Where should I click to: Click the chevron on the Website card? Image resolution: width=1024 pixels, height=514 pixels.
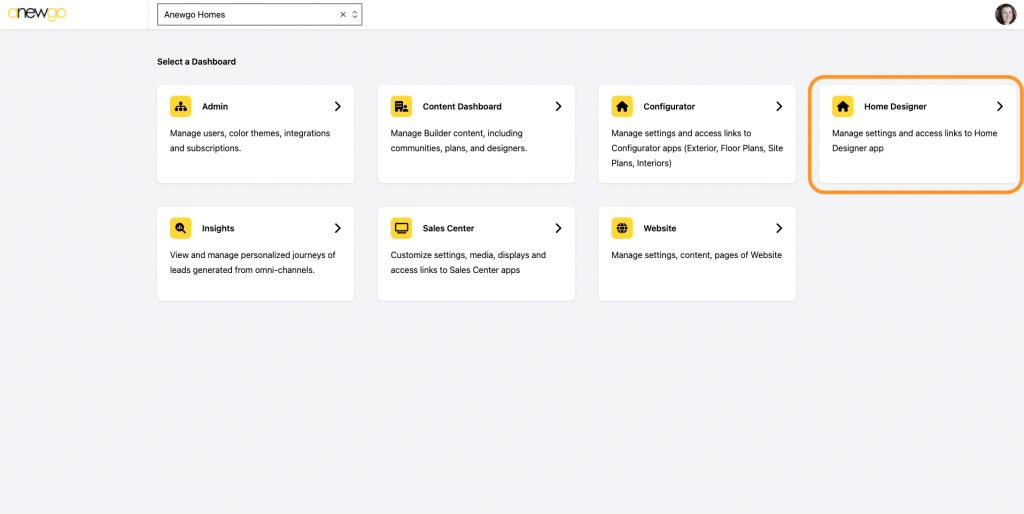pyautogui.click(x=779, y=228)
